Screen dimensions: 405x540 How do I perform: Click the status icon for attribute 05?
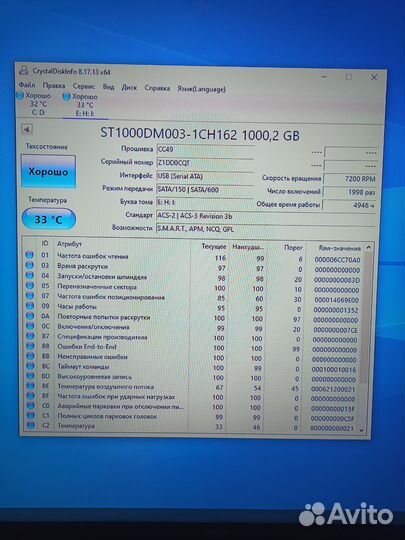(30, 285)
